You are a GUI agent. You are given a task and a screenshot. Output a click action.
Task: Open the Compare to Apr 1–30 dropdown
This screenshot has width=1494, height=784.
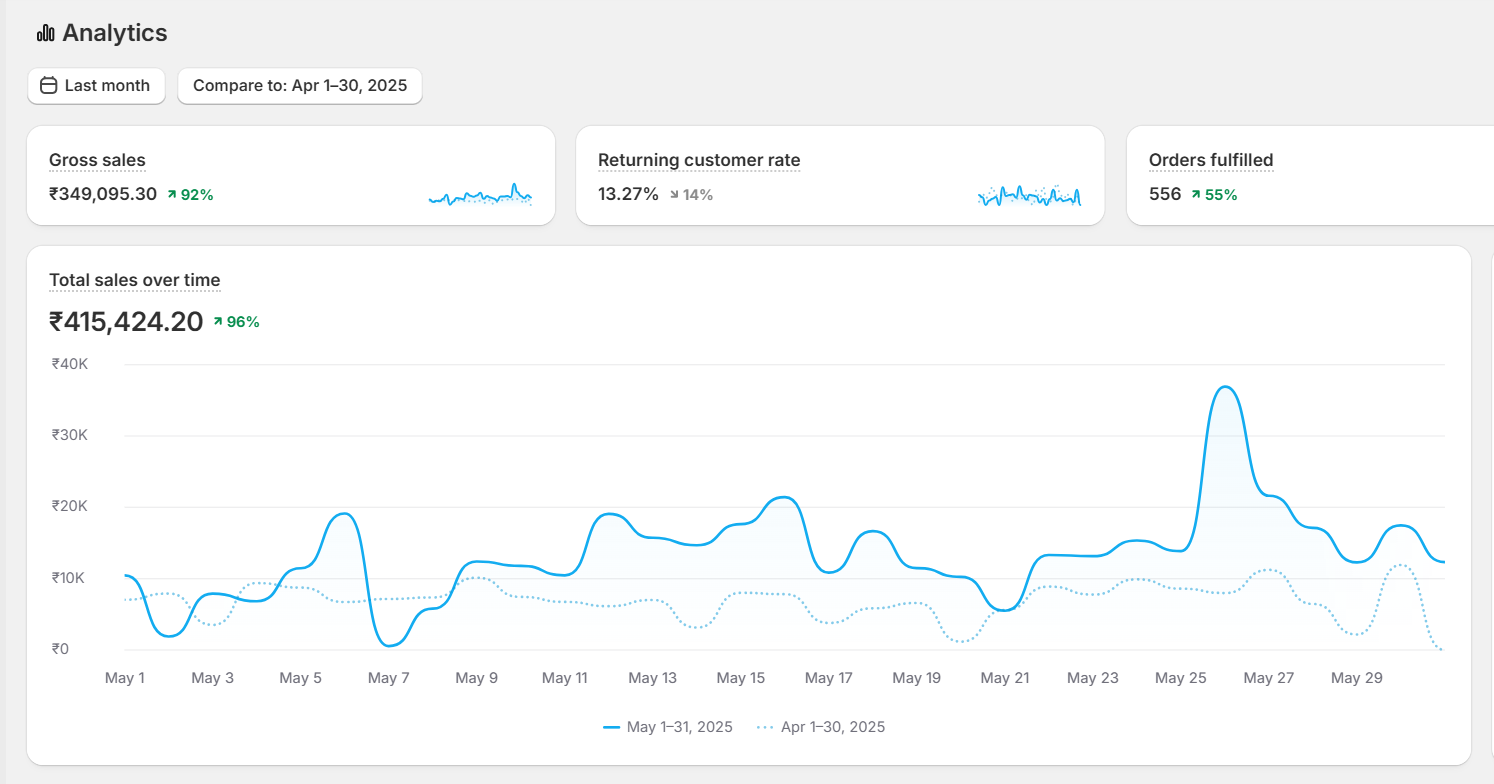(299, 86)
